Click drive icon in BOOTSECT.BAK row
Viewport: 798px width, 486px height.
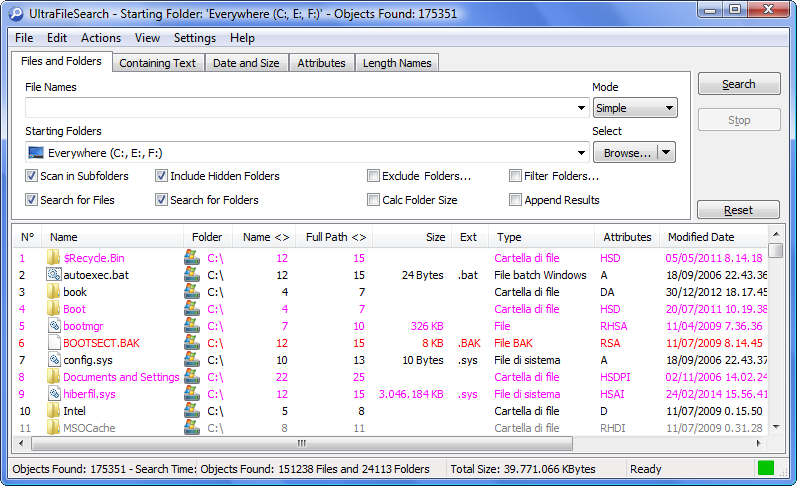tap(192, 342)
